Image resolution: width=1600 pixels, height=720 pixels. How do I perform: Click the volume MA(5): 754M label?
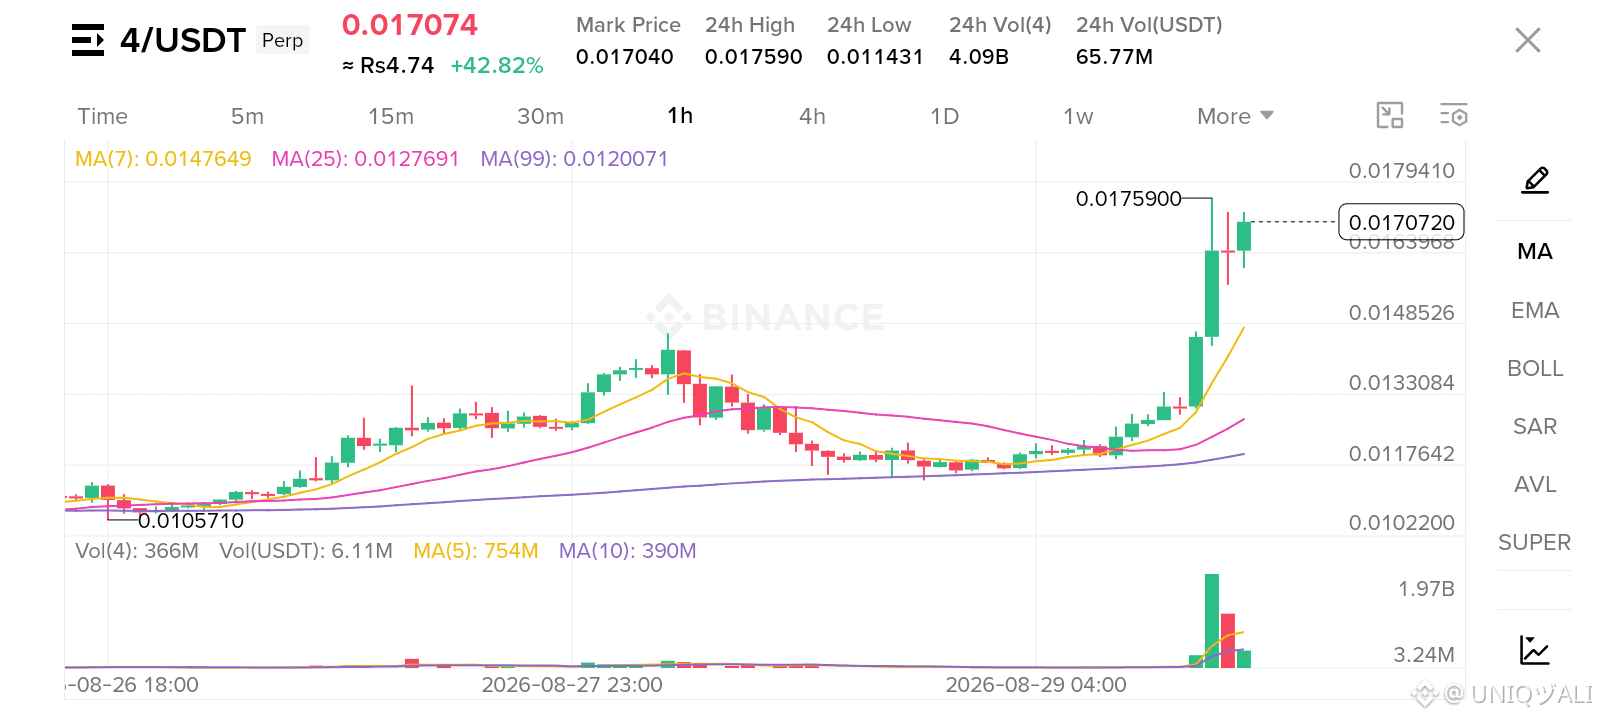[x=476, y=551]
